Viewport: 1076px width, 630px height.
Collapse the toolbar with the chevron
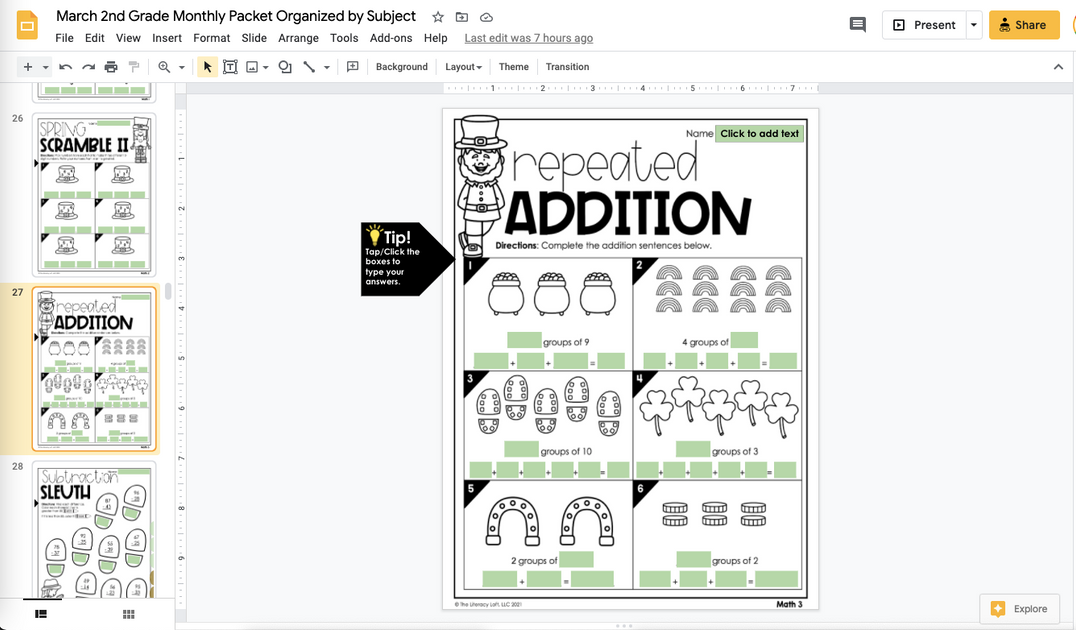1057,66
